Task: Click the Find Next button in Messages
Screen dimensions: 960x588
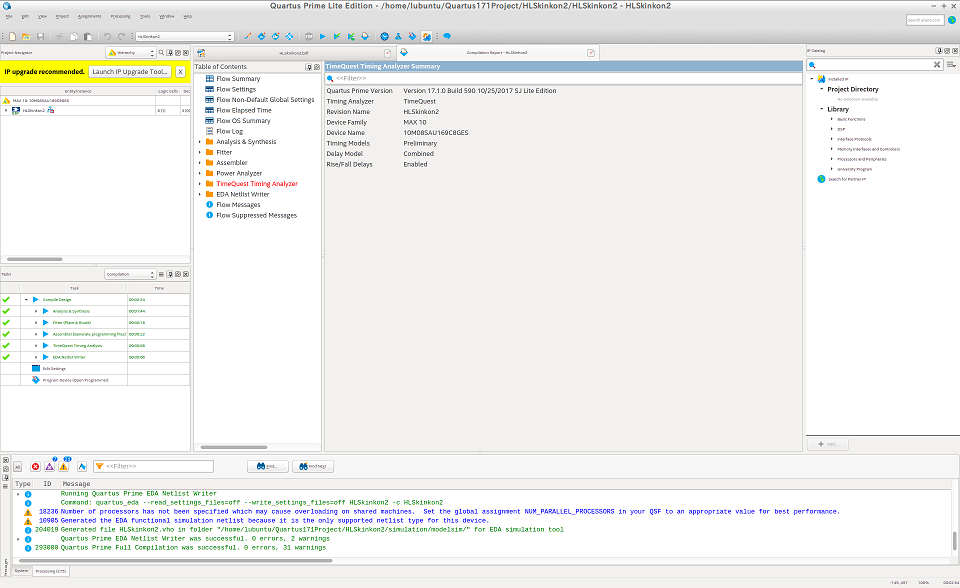Action: [x=313, y=467]
